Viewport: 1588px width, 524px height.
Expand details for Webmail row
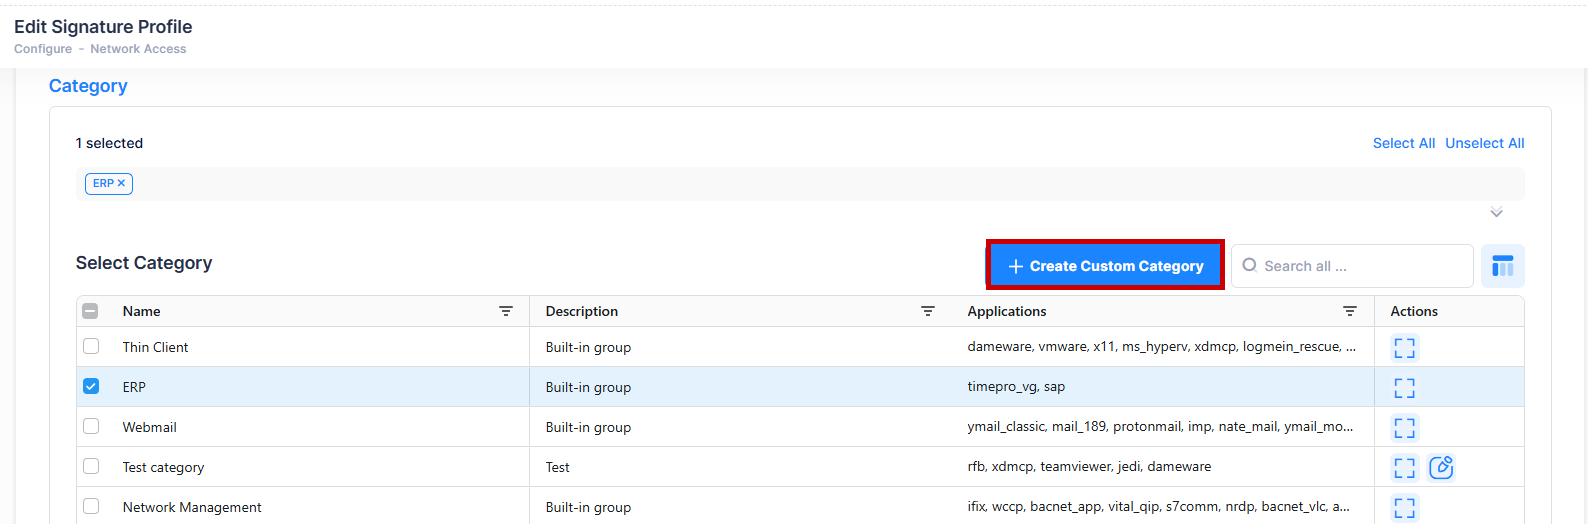tap(1404, 428)
